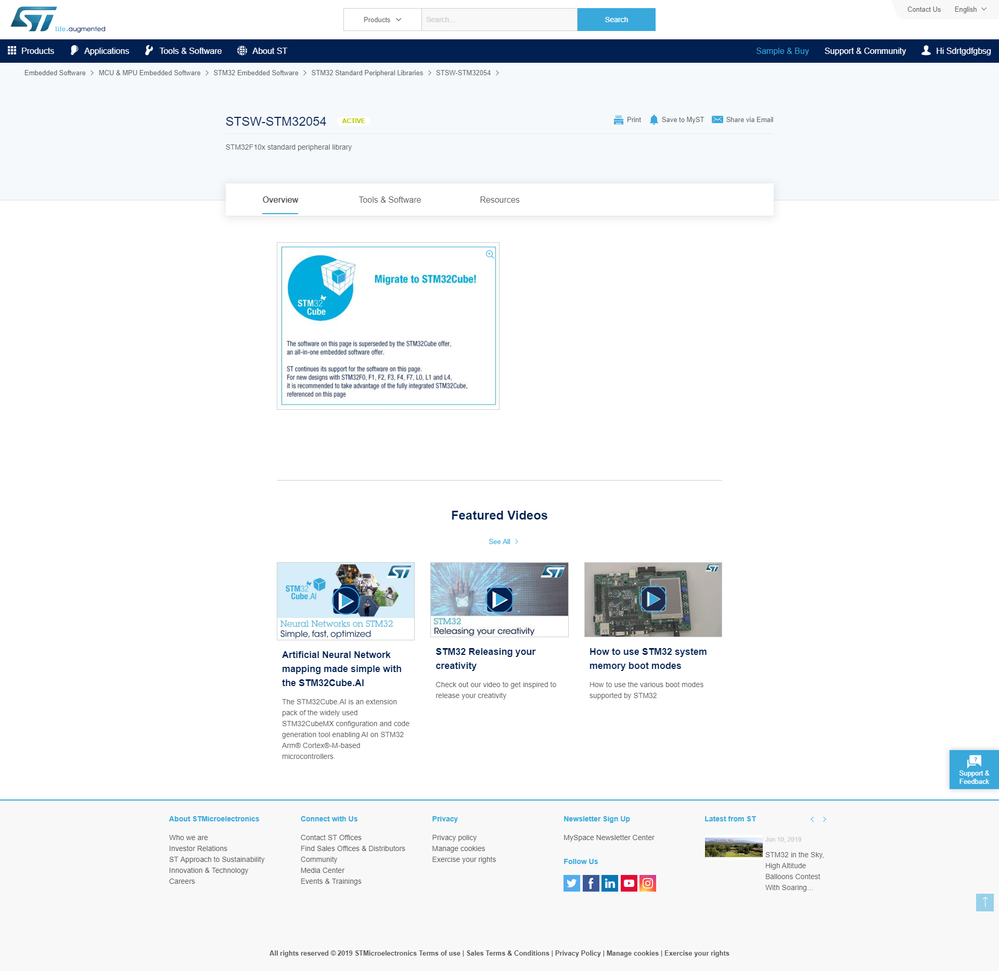This screenshot has height=971, width=999.
Task: Open the Twitter icon
Action: coord(571,883)
